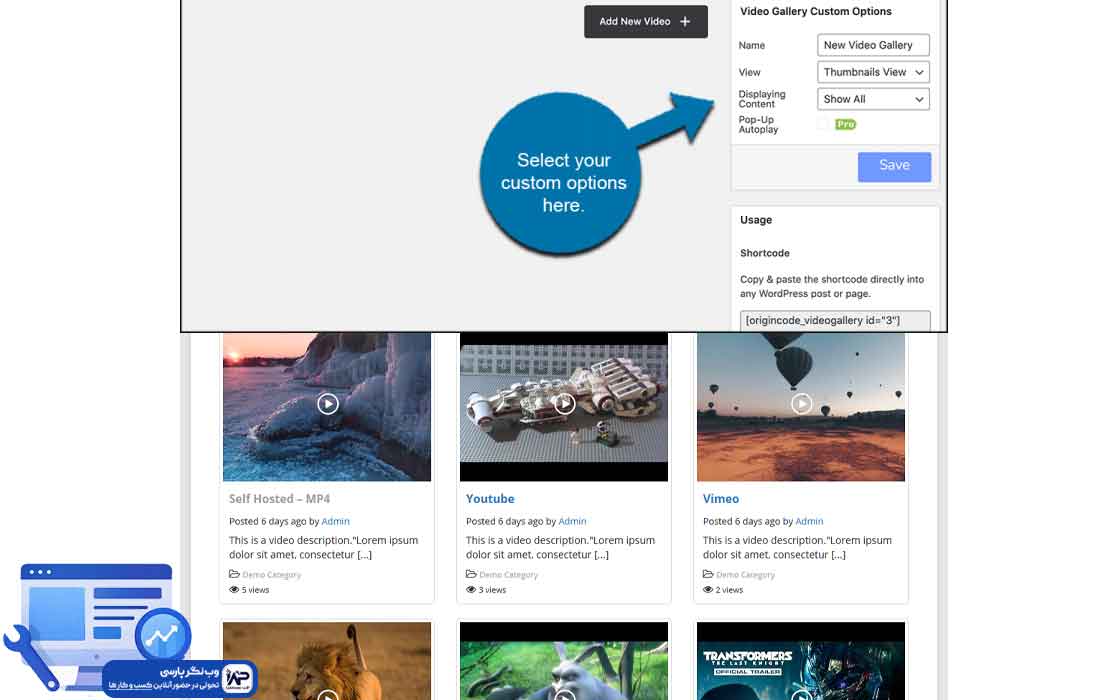Click the Web Negar Parsi logo
The image size is (1100, 700).
tap(237, 677)
